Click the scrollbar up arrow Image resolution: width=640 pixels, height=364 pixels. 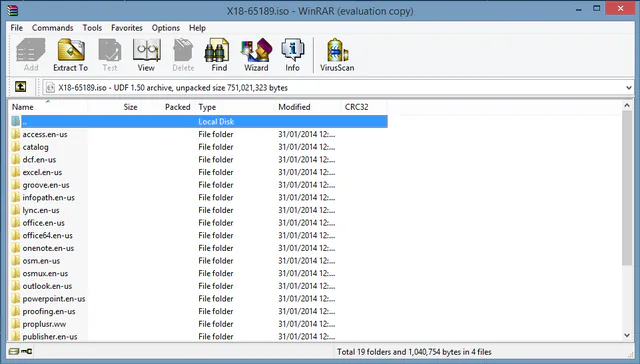tap(627, 106)
